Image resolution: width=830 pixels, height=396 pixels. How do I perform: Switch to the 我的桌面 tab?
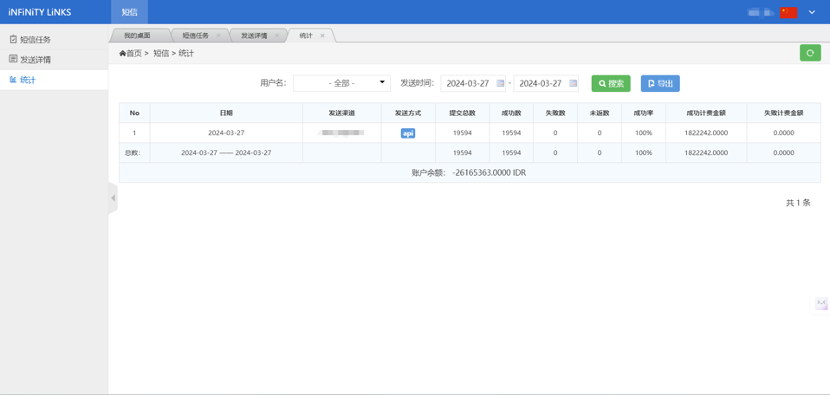pyautogui.click(x=138, y=35)
